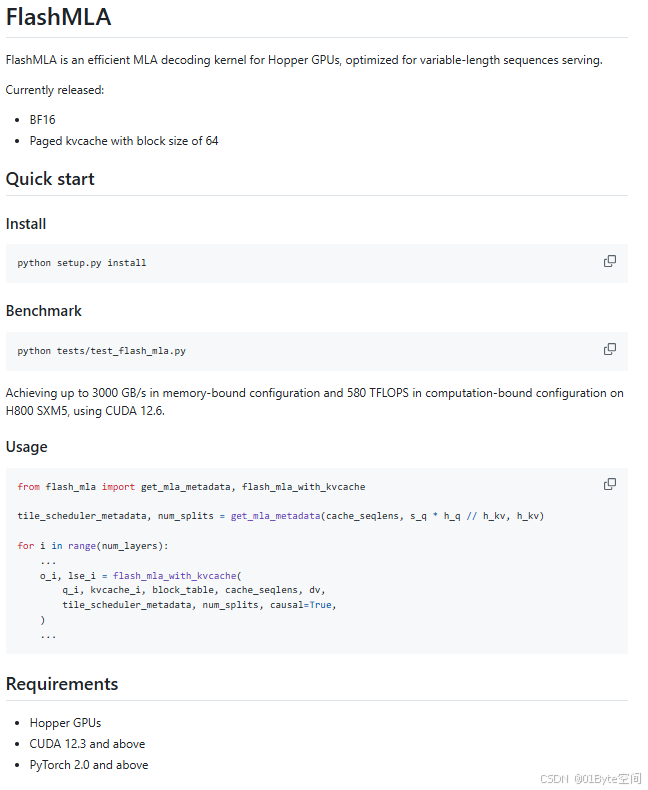Click the 'Achieving up to 3000 GB/s' paragraph

pyautogui.click(x=314, y=402)
